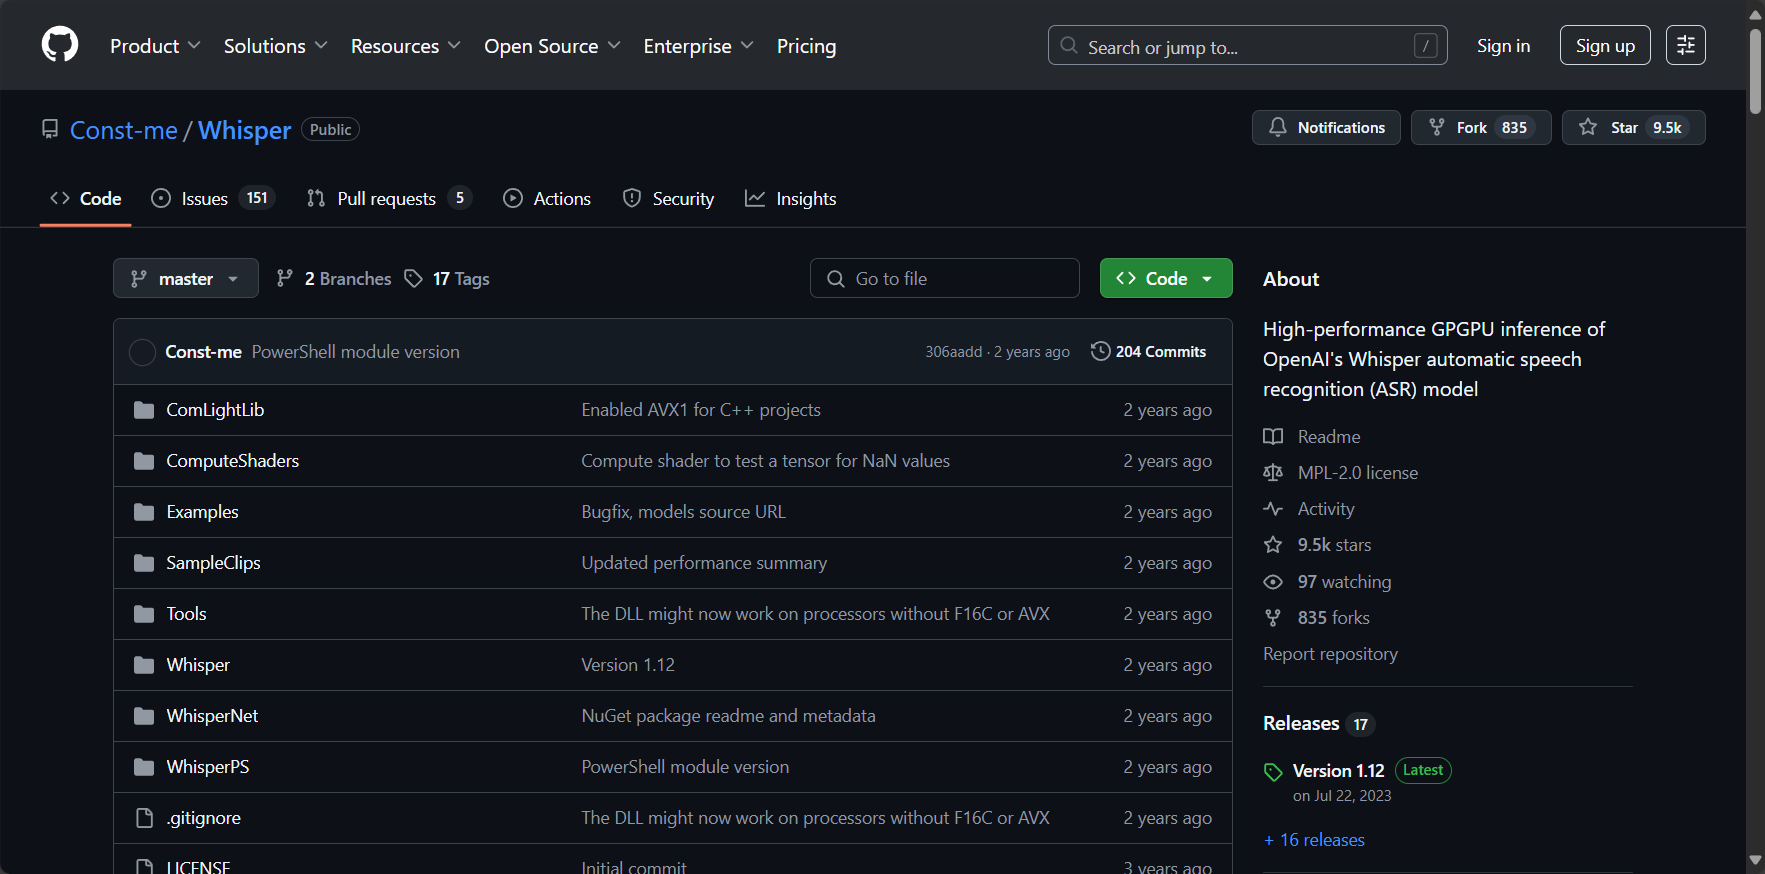Open the Insights tab

[791, 198]
